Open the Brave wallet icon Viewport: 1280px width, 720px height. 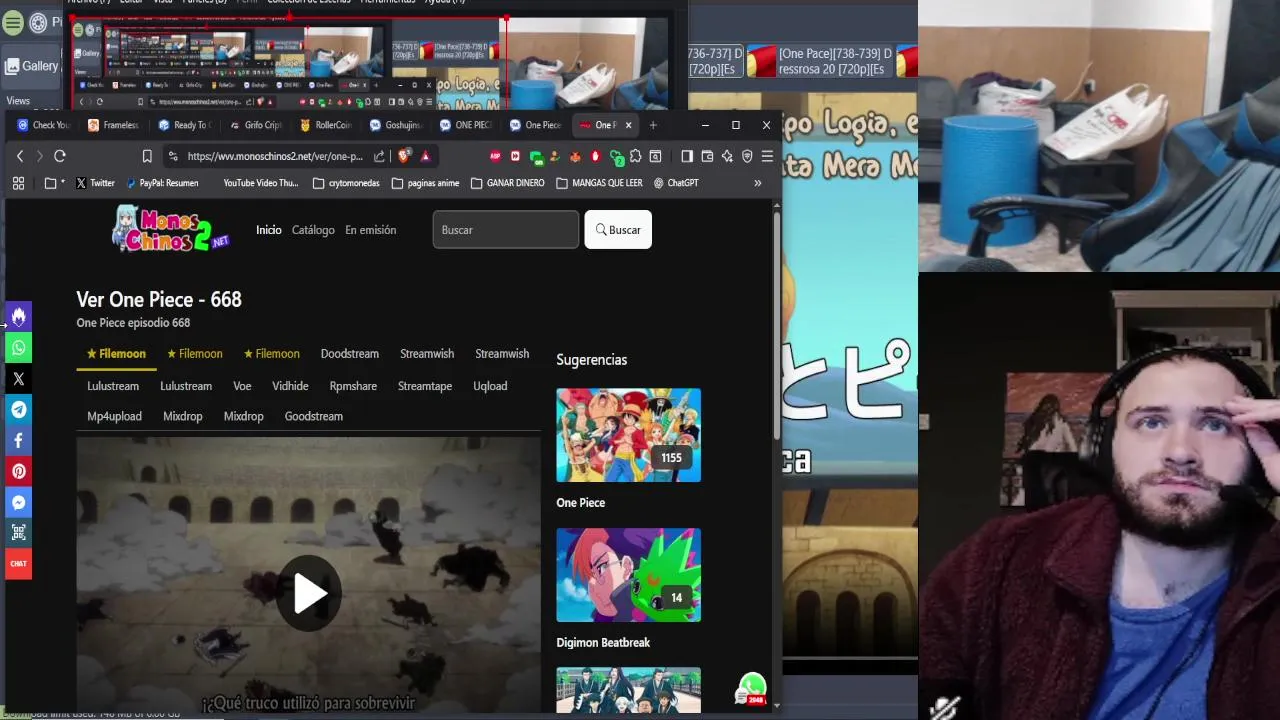pyautogui.click(x=707, y=156)
